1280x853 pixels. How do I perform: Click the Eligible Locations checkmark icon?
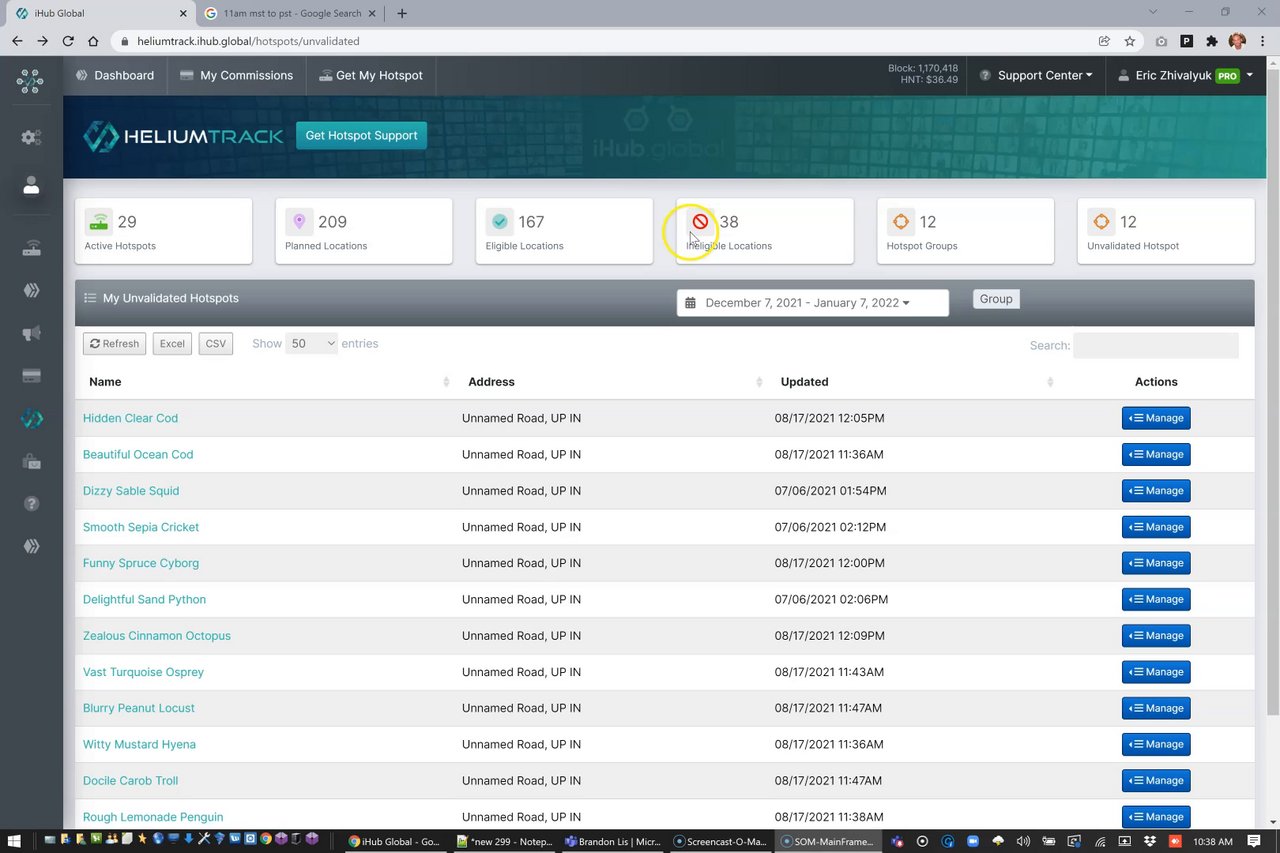499,222
